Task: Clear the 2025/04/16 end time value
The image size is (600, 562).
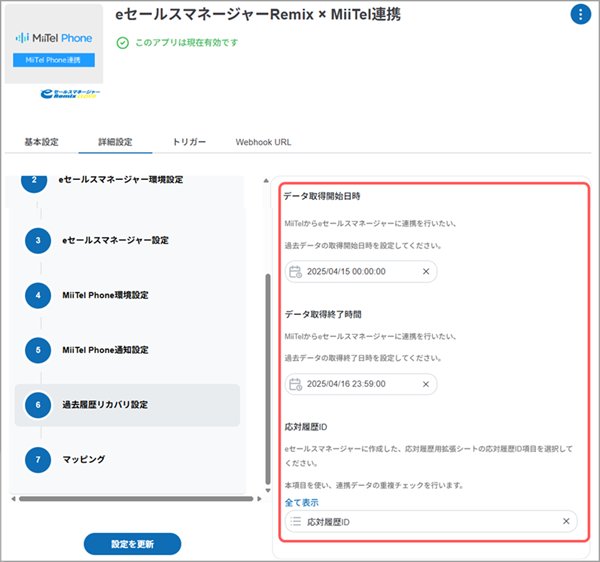Action: click(x=425, y=384)
